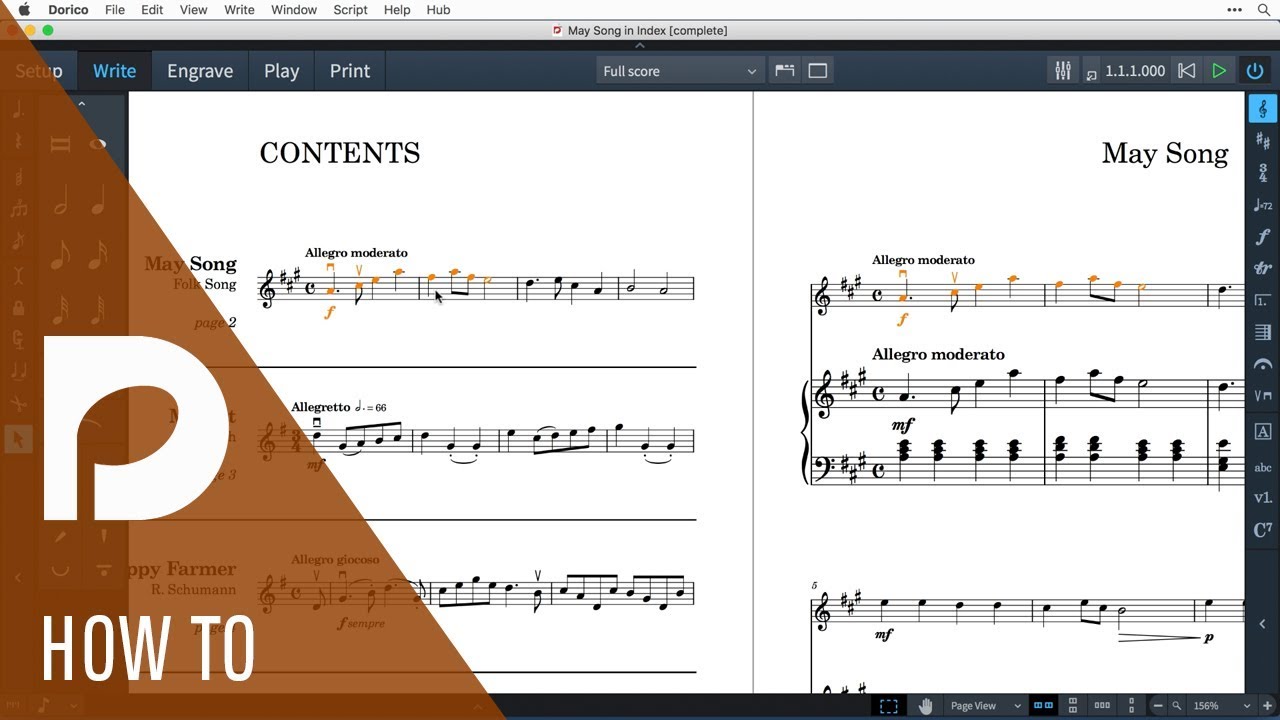Open the View menu
The image size is (1280, 720).
(x=193, y=10)
